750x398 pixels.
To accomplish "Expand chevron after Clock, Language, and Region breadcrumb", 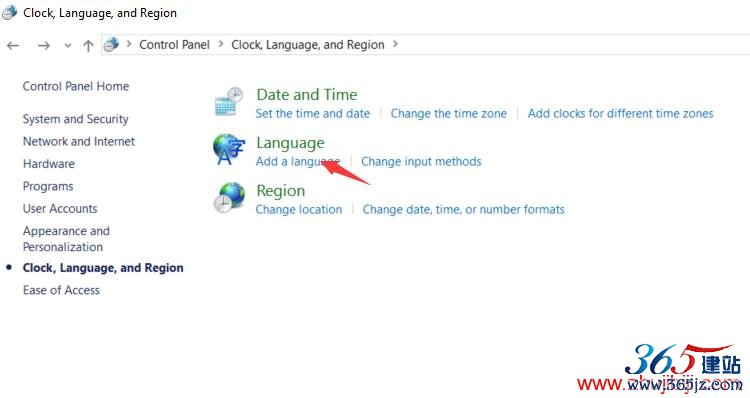I will pyautogui.click(x=395, y=44).
